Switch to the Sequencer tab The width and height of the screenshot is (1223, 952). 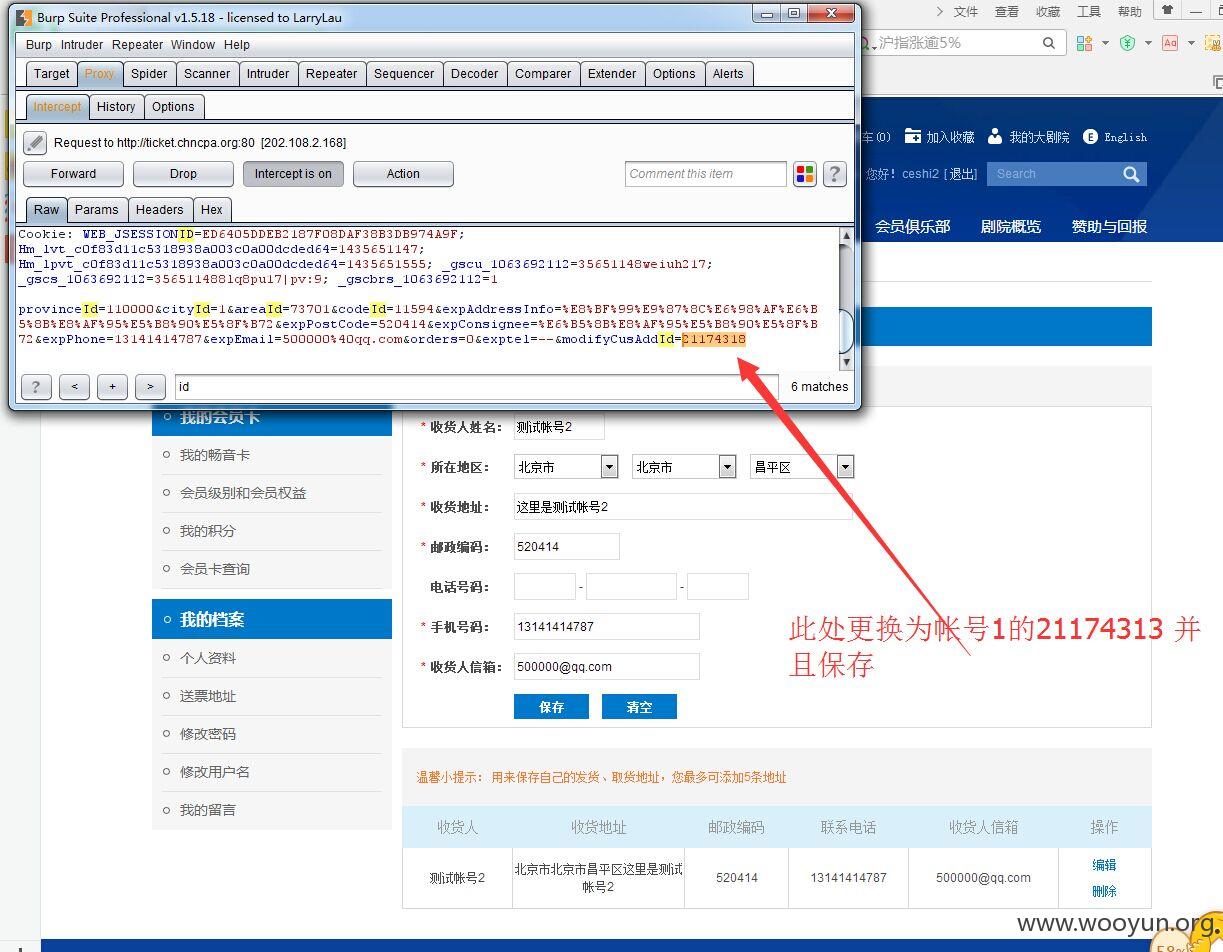pos(404,74)
